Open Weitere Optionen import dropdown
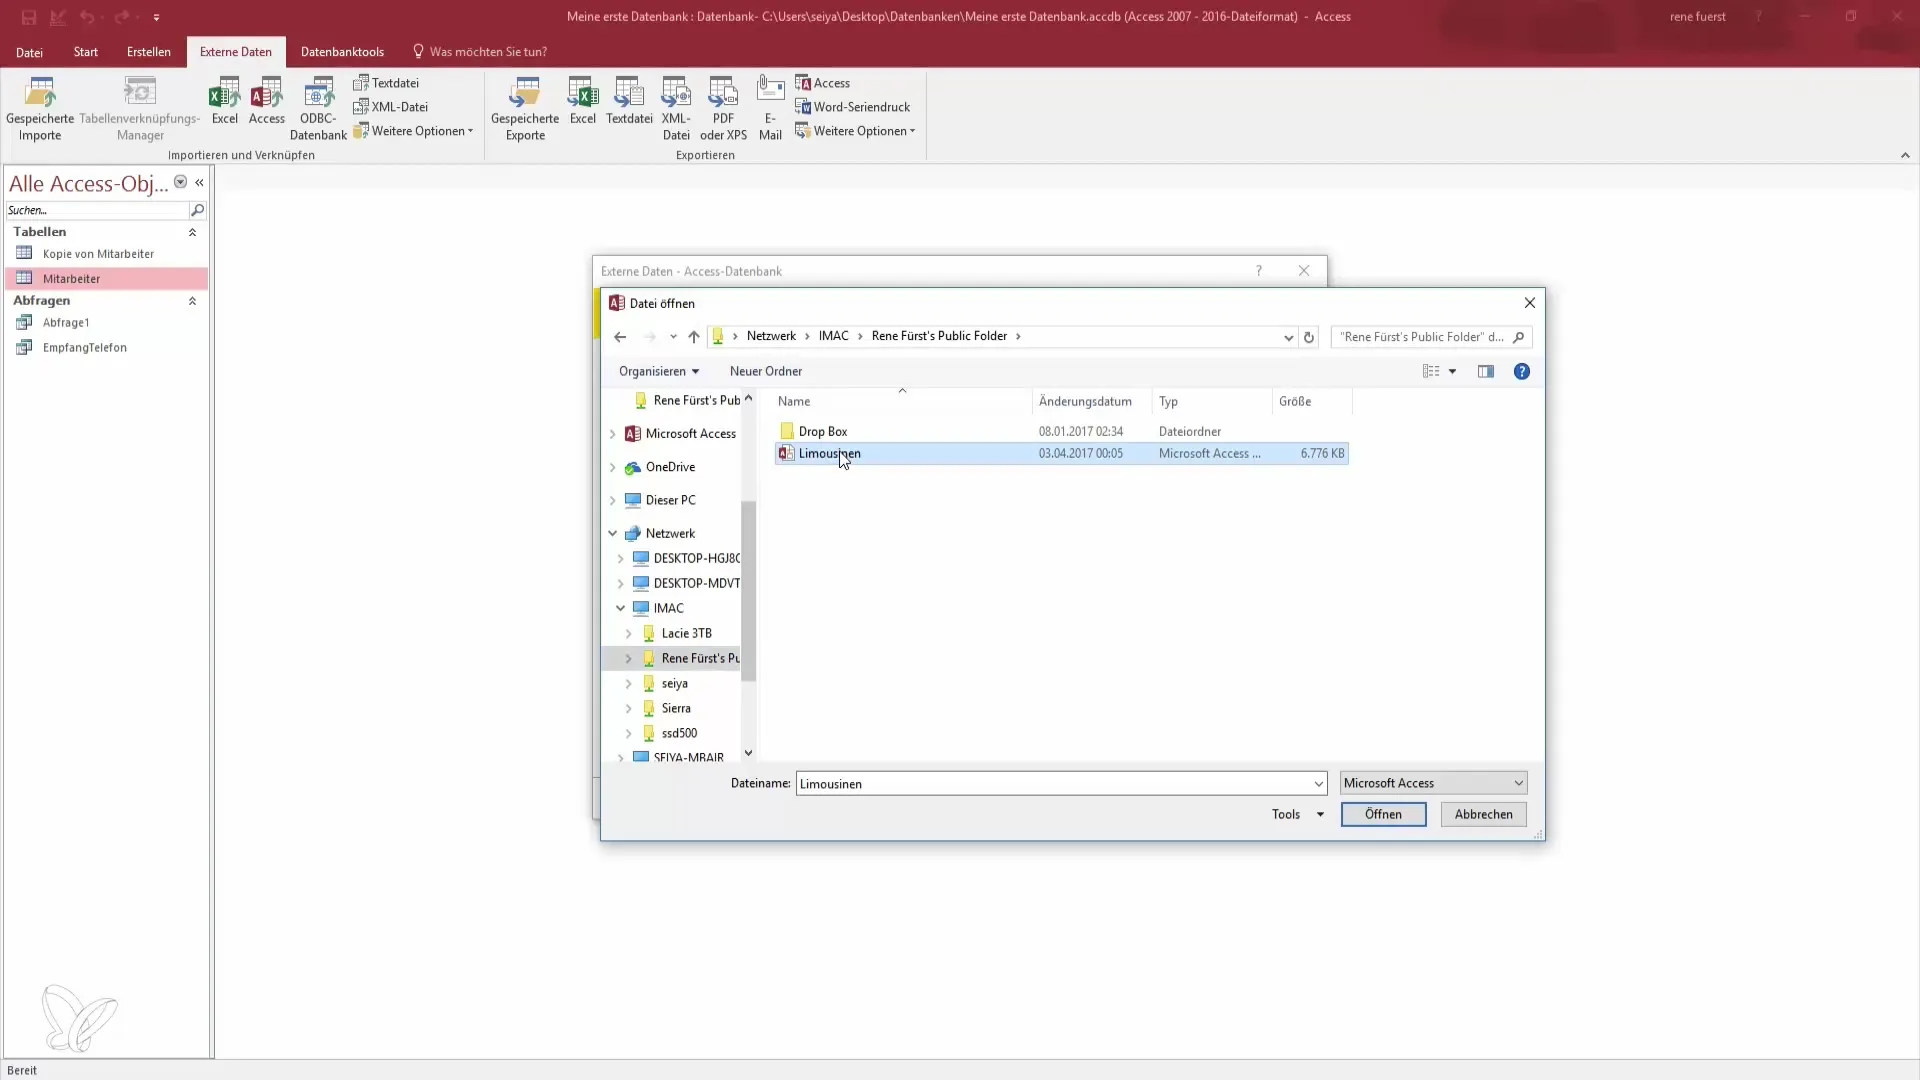This screenshot has width=1920, height=1080. [413, 131]
